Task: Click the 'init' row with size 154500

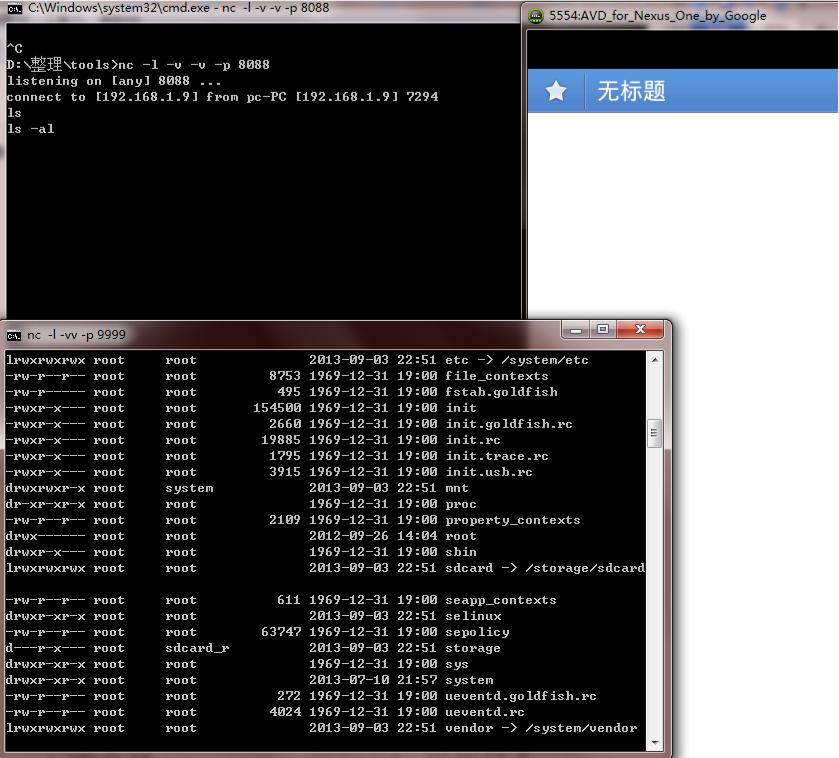Action: pyautogui.click(x=241, y=408)
